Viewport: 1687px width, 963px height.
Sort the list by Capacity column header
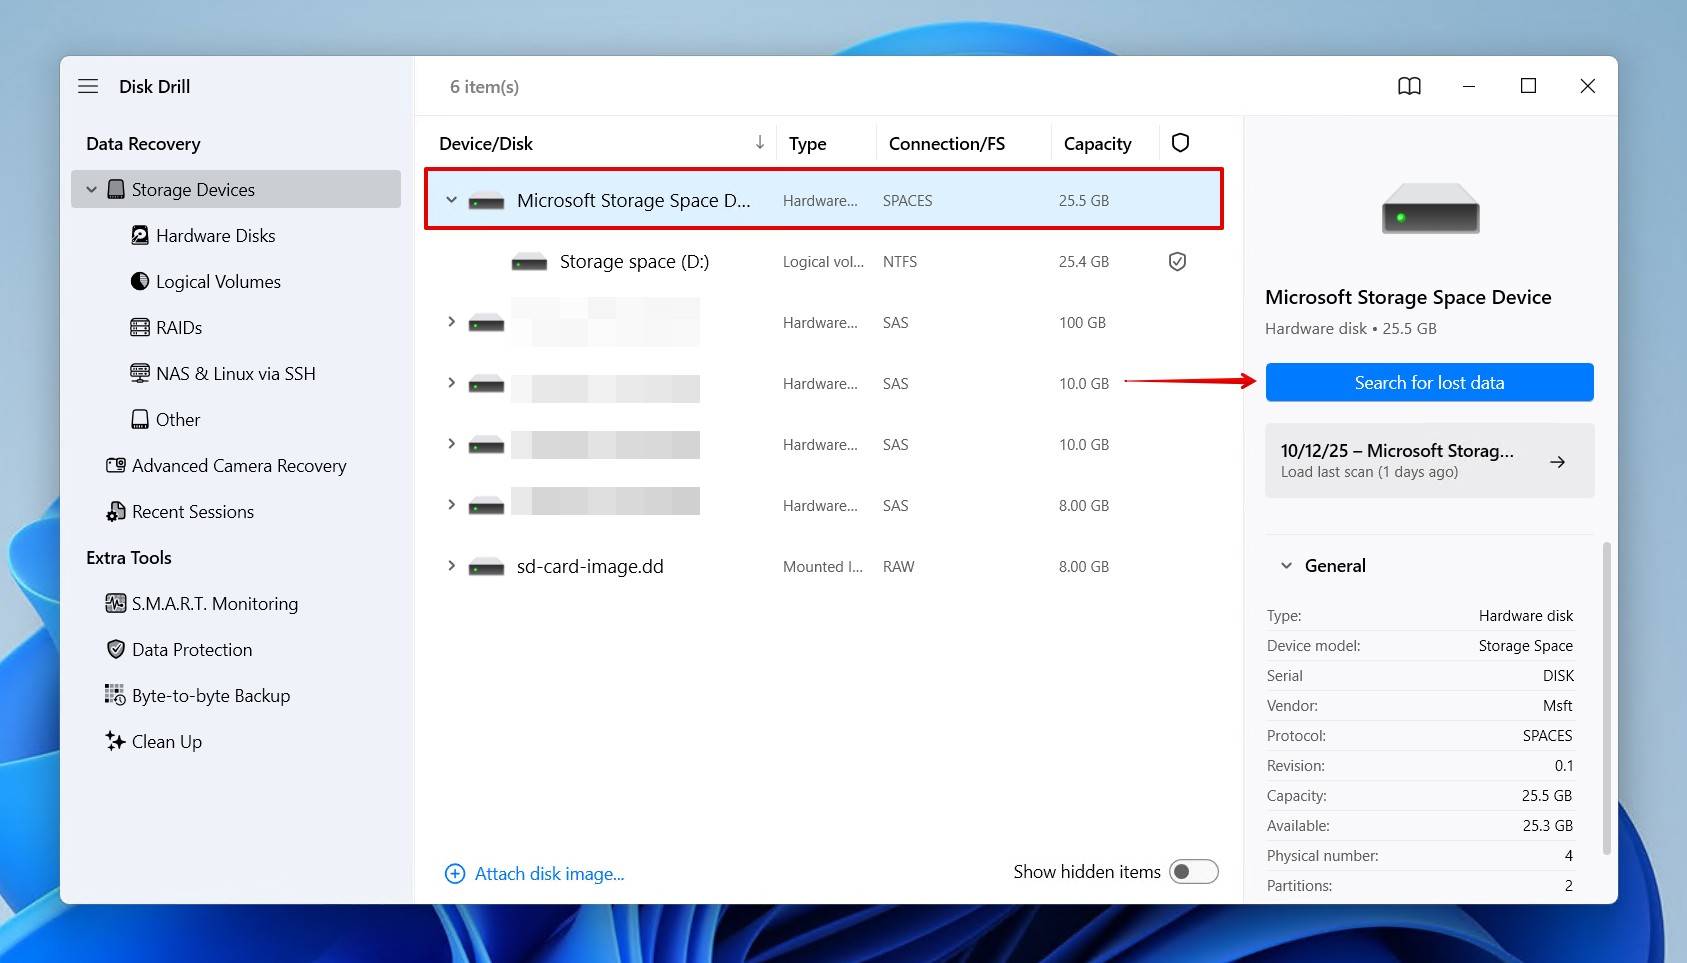(1097, 144)
